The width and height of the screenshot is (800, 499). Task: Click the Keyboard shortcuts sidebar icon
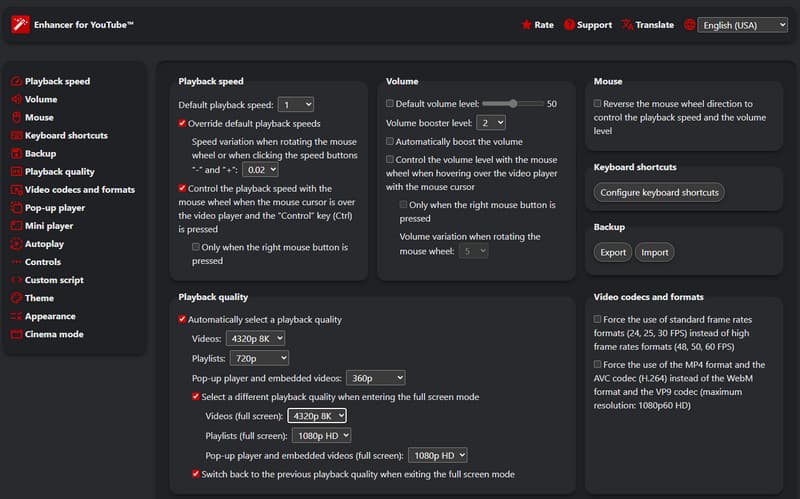pyautogui.click(x=16, y=135)
